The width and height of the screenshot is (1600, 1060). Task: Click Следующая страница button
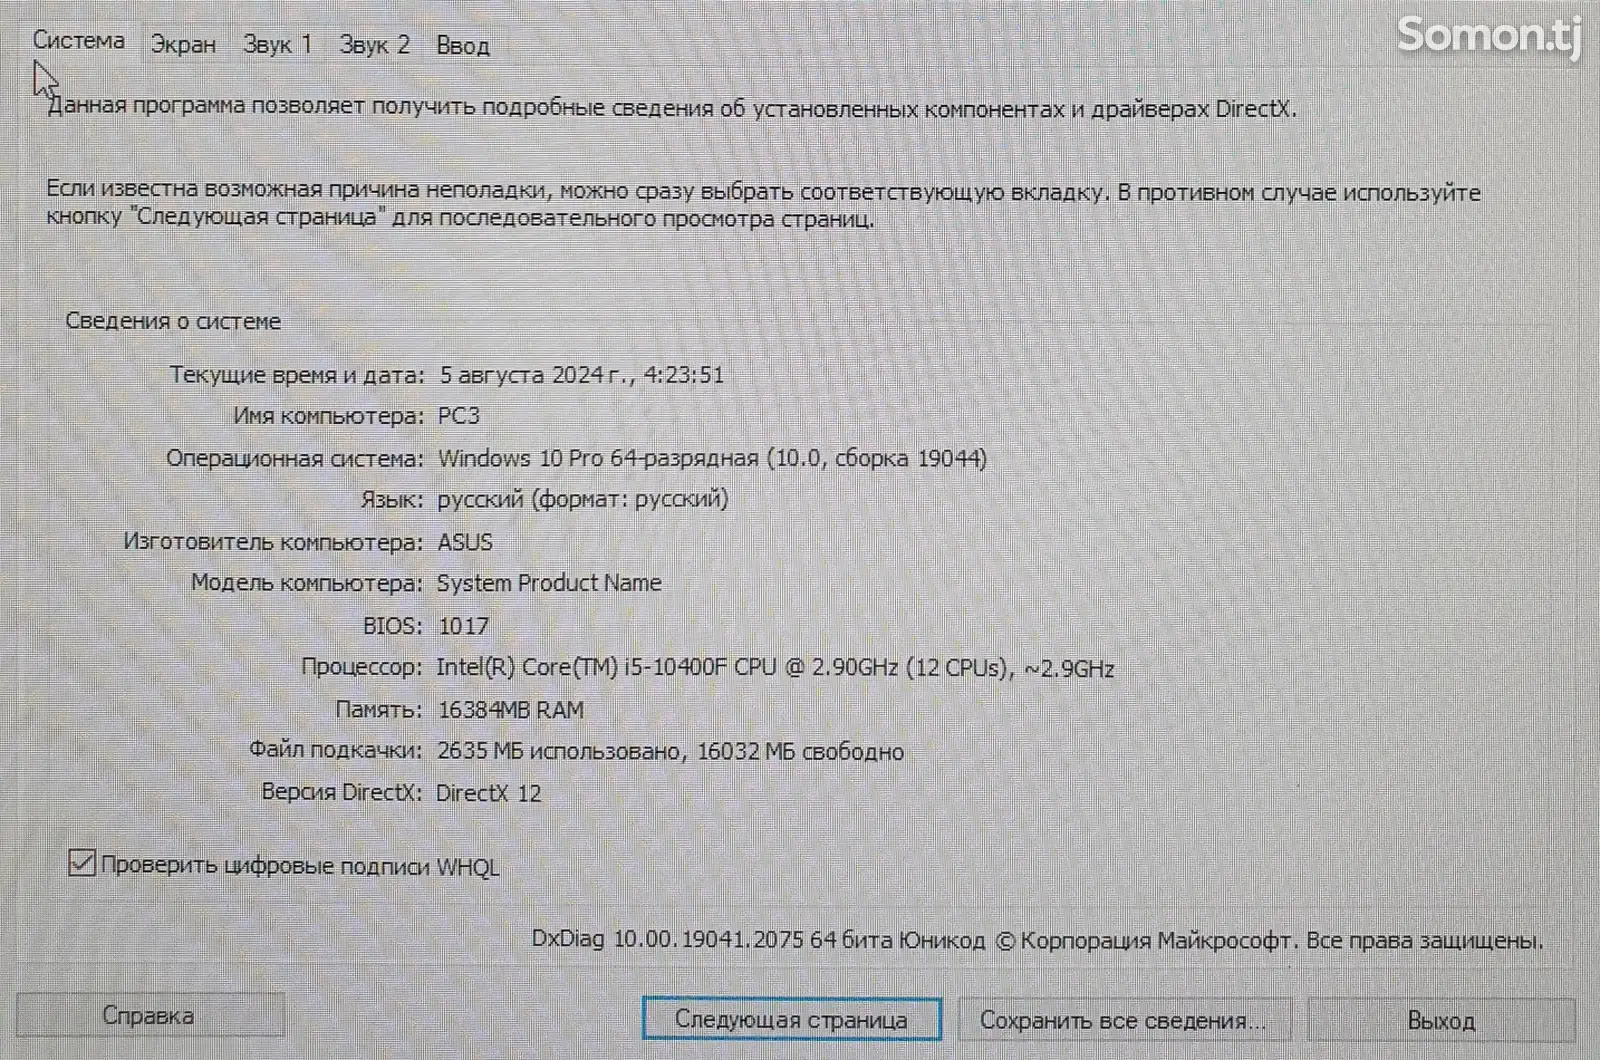pos(791,1019)
